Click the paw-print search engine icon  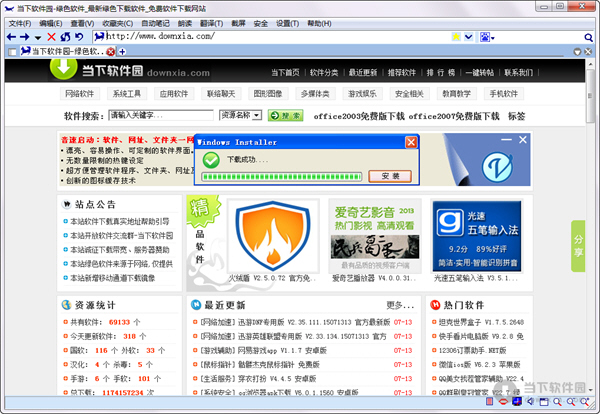(484, 37)
